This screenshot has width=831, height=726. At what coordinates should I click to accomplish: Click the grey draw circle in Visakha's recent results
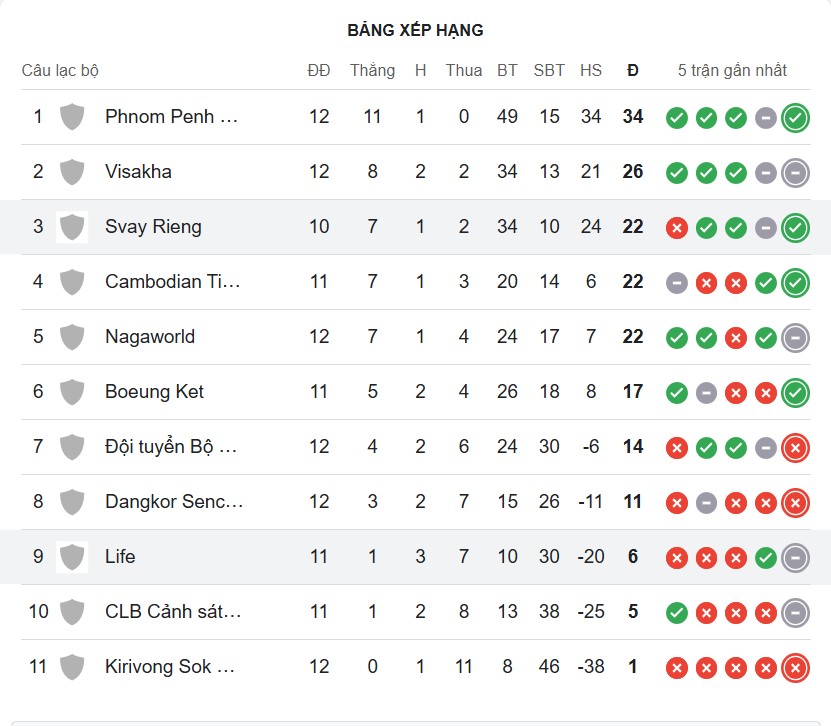(x=766, y=172)
